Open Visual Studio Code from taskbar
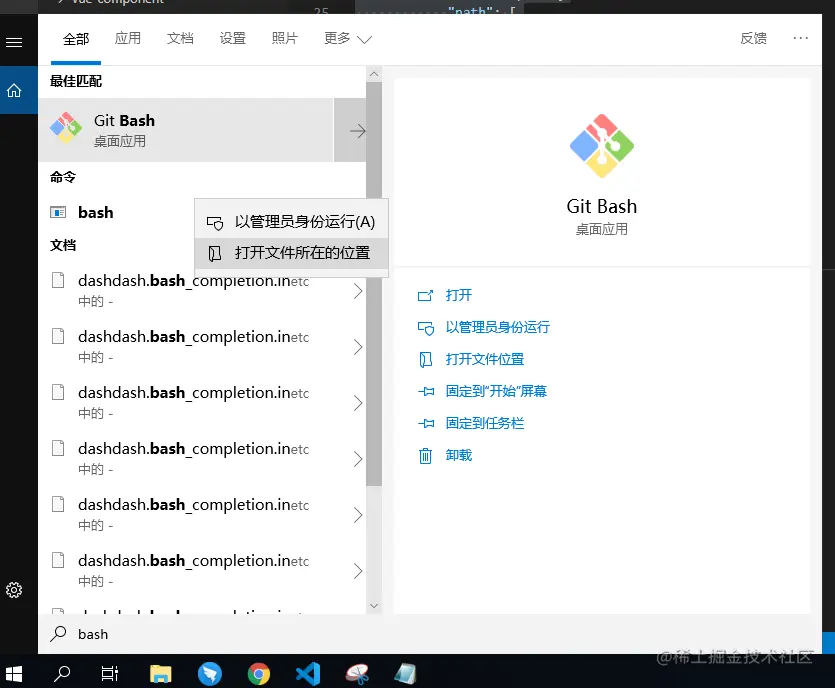 308,674
